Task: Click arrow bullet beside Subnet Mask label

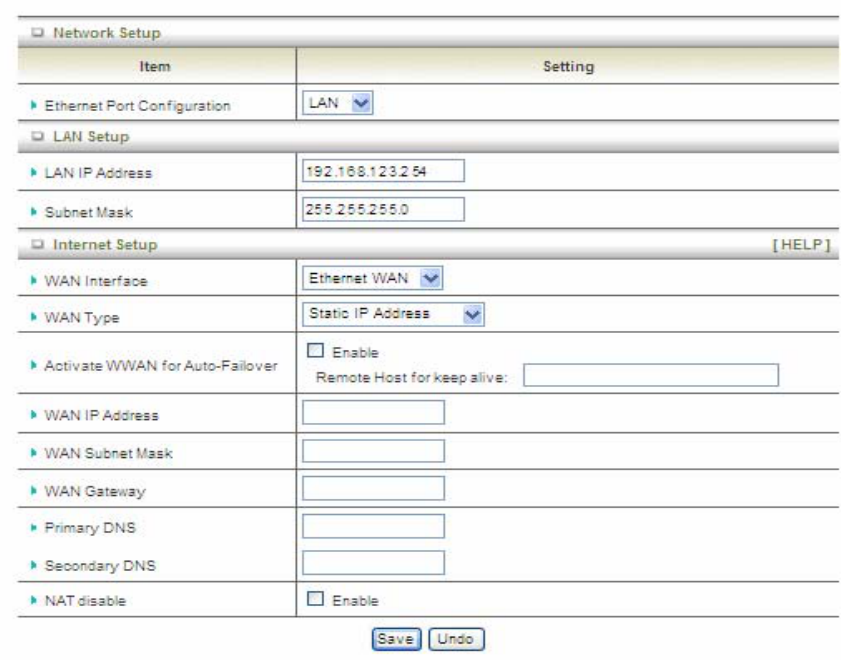Action: click(34, 212)
